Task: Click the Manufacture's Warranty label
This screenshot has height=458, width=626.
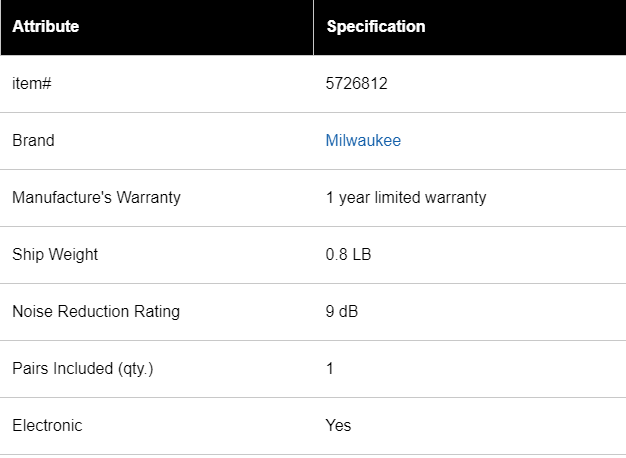Action: [96, 198]
